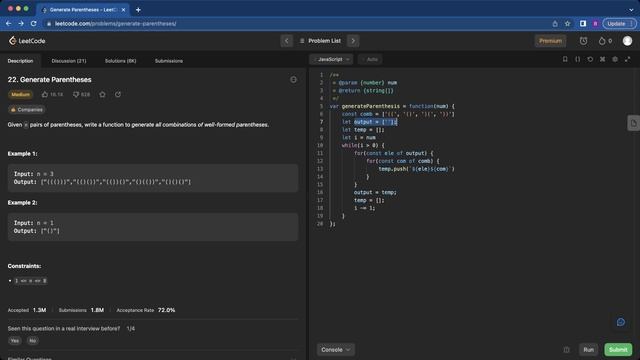Image resolution: width=640 pixels, height=360 pixels.
Task: Bookmark page with browser star icon
Action: [567, 24]
